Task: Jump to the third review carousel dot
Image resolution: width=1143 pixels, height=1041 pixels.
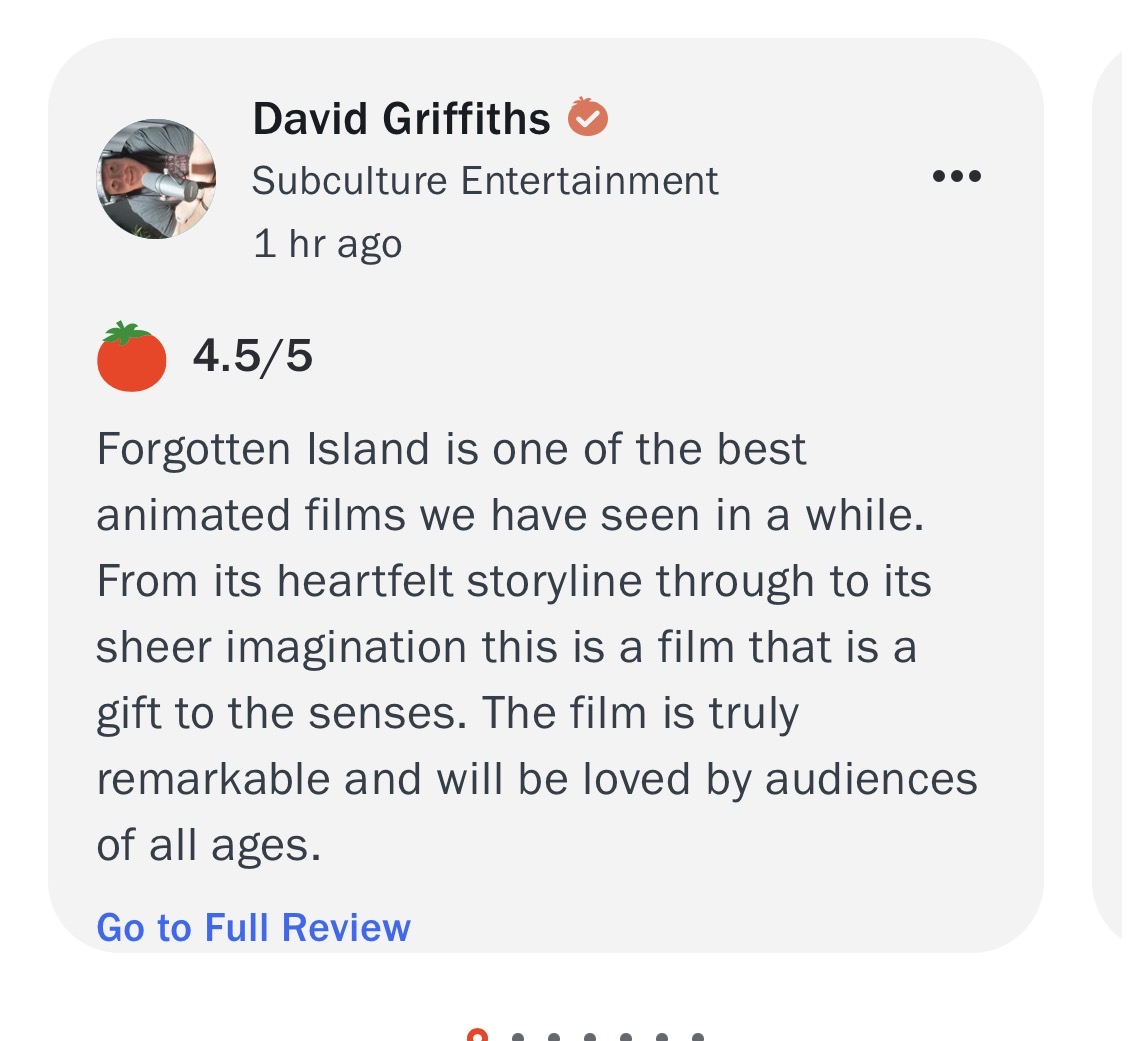Action: tap(554, 1037)
